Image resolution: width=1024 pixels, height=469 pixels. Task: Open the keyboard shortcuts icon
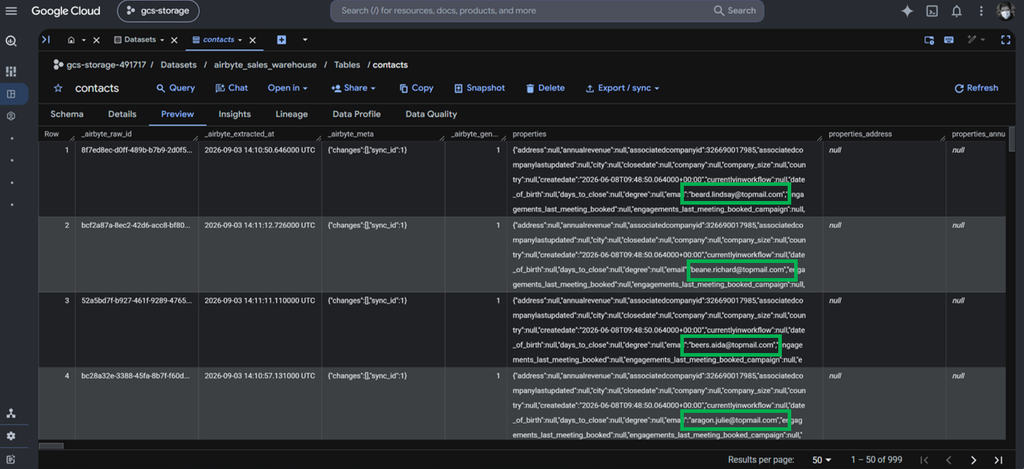[948, 40]
